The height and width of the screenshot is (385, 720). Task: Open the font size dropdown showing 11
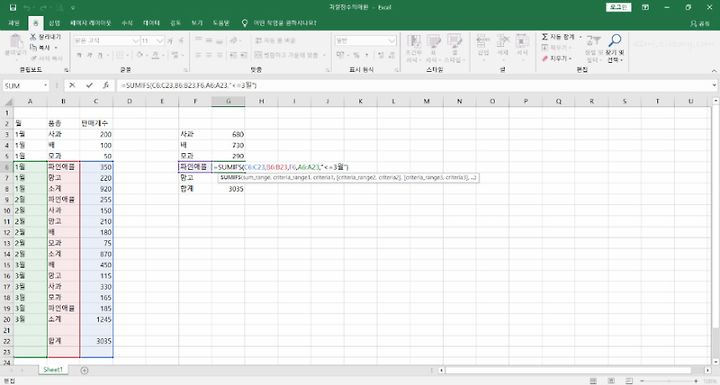tap(160, 41)
